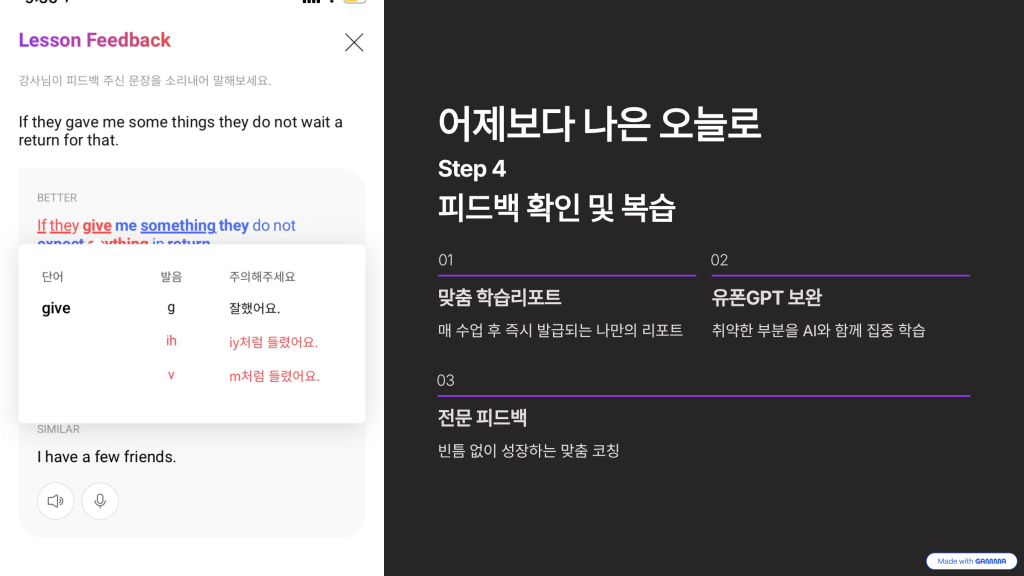The height and width of the screenshot is (576, 1024).
Task: Click the "Step 4" slide subtitle
Action: (472, 168)
